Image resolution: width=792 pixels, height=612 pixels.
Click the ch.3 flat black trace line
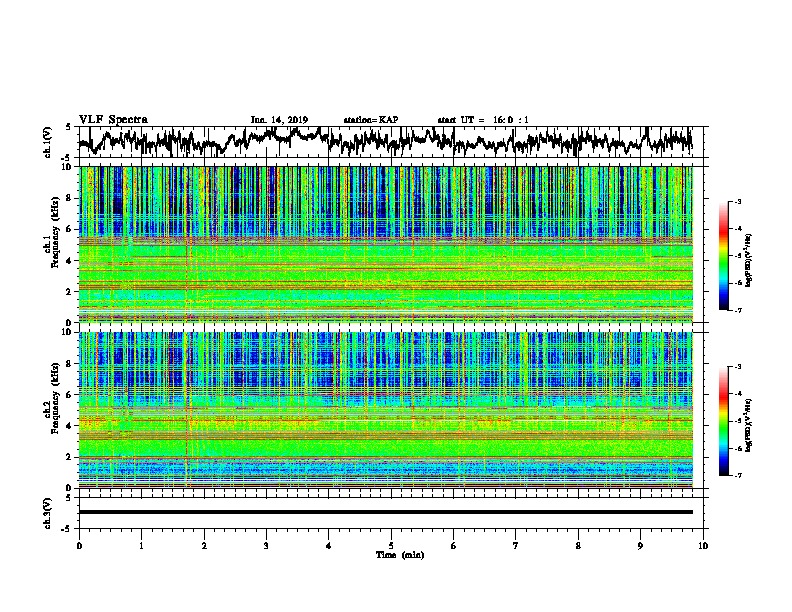click(x=386, y=512)
